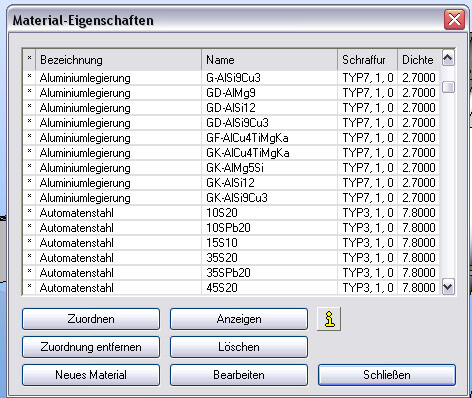Click the vertical scrollbar thumb
Viewport: 472px width, 398px height.
coord(448,87)
